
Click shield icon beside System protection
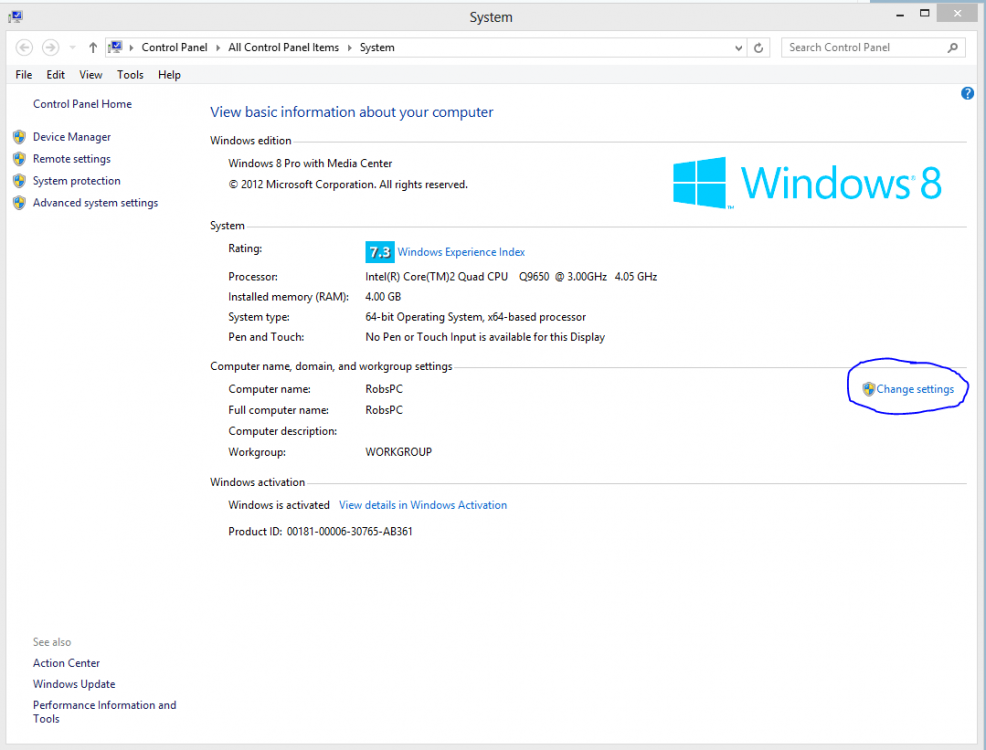[19, 181]
